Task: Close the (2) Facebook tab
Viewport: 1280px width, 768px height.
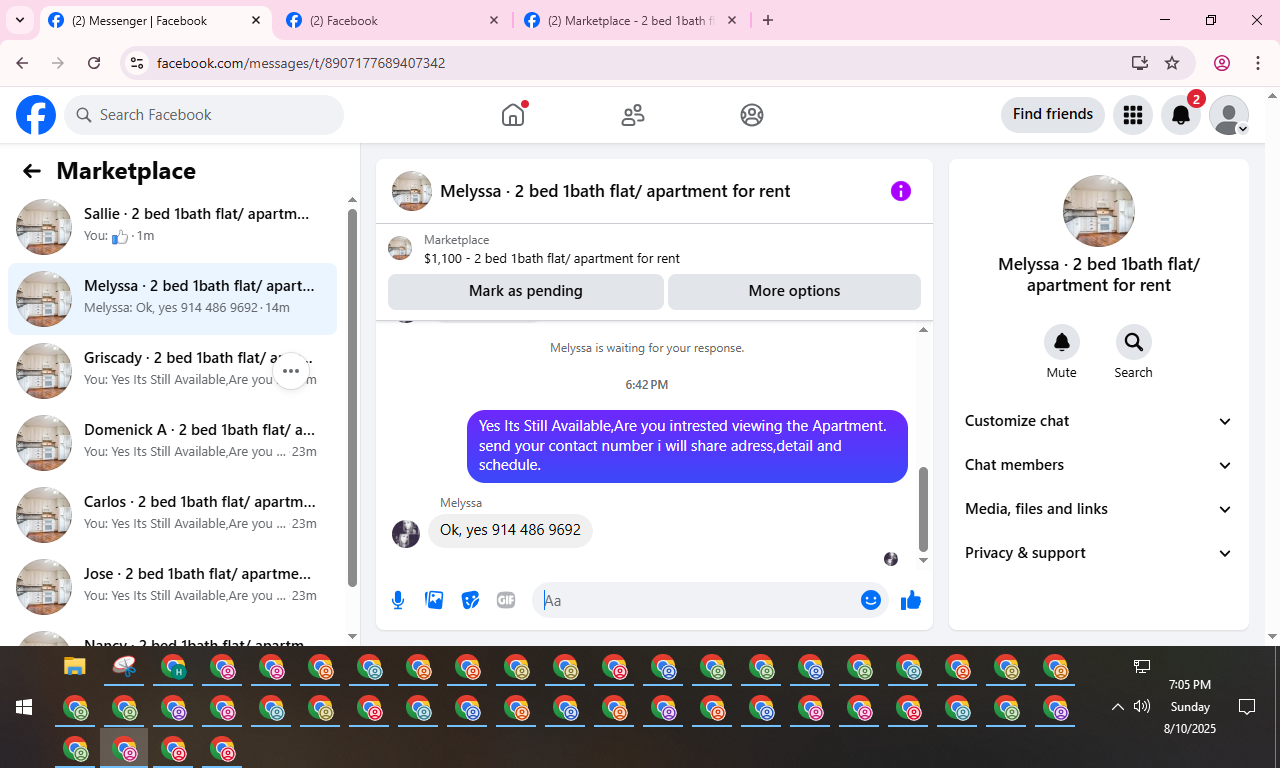Action: (x=494, y=20)
